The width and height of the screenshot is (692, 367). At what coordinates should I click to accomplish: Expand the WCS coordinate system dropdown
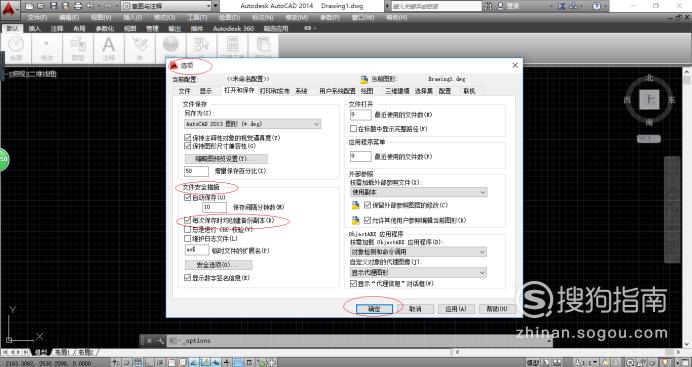(649, 139)
